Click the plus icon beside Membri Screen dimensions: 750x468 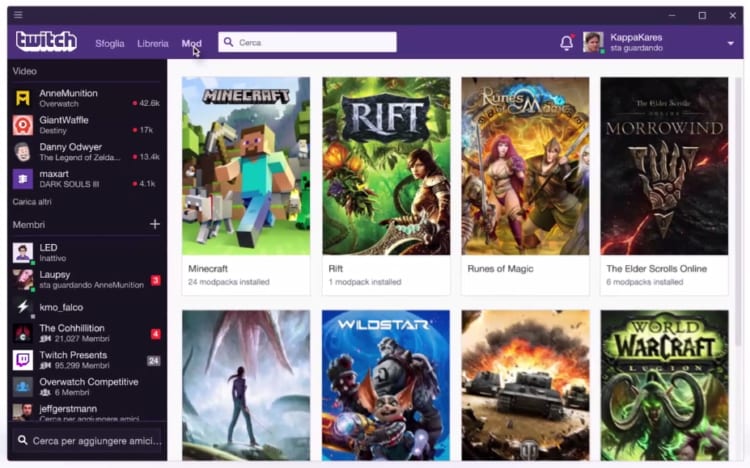coord(155,224)
